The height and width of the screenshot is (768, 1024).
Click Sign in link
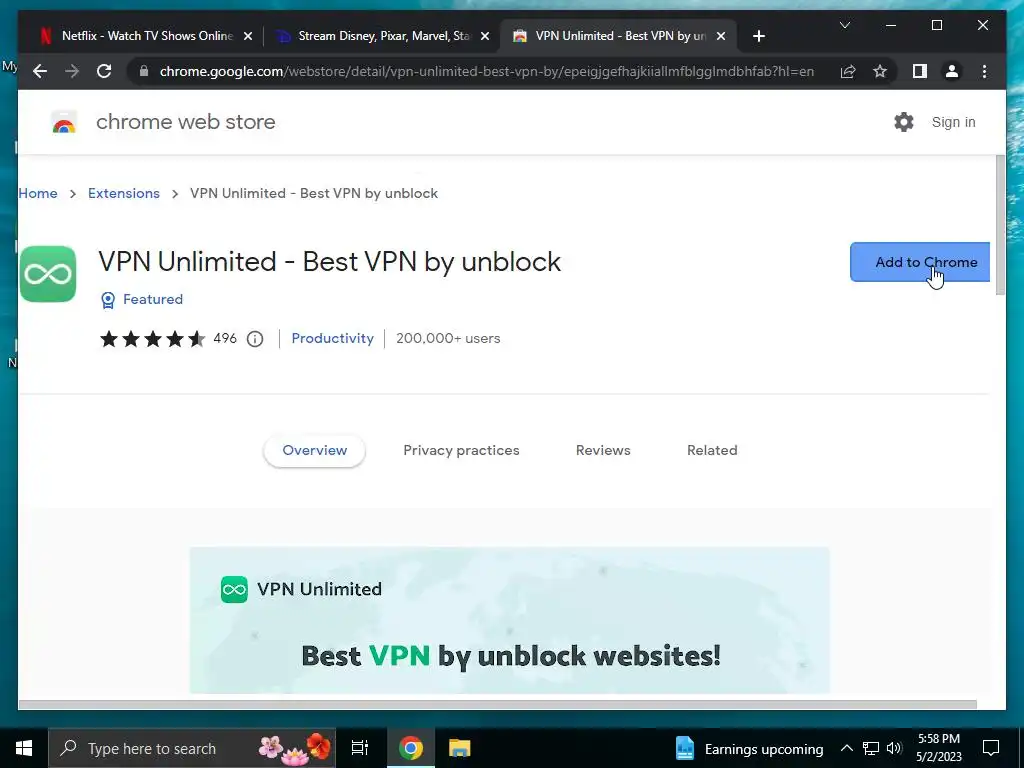pyautogui.click(x=953, y=122)
